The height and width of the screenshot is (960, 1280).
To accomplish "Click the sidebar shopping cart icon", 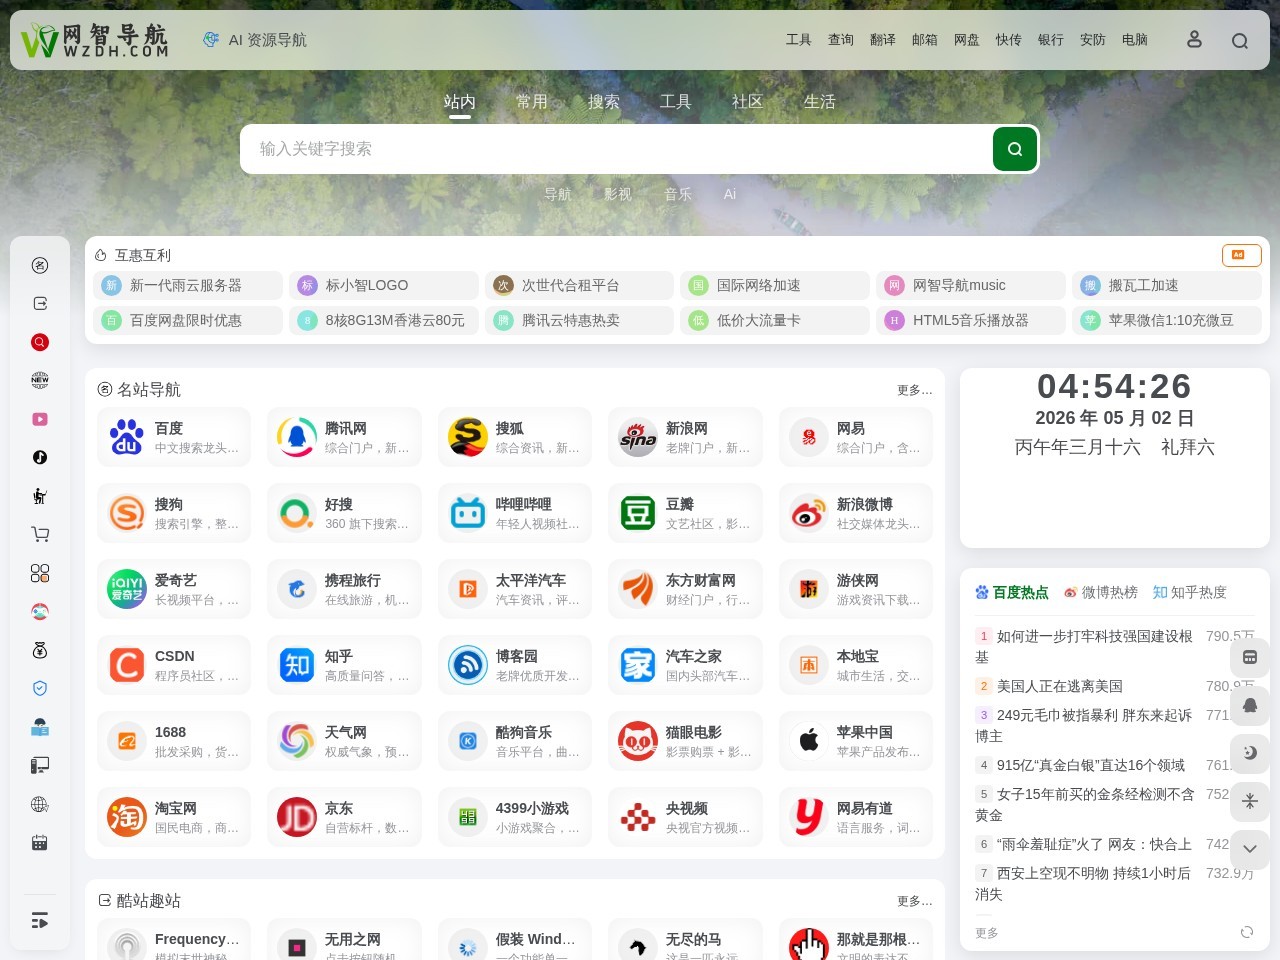I will coord(40,534).
